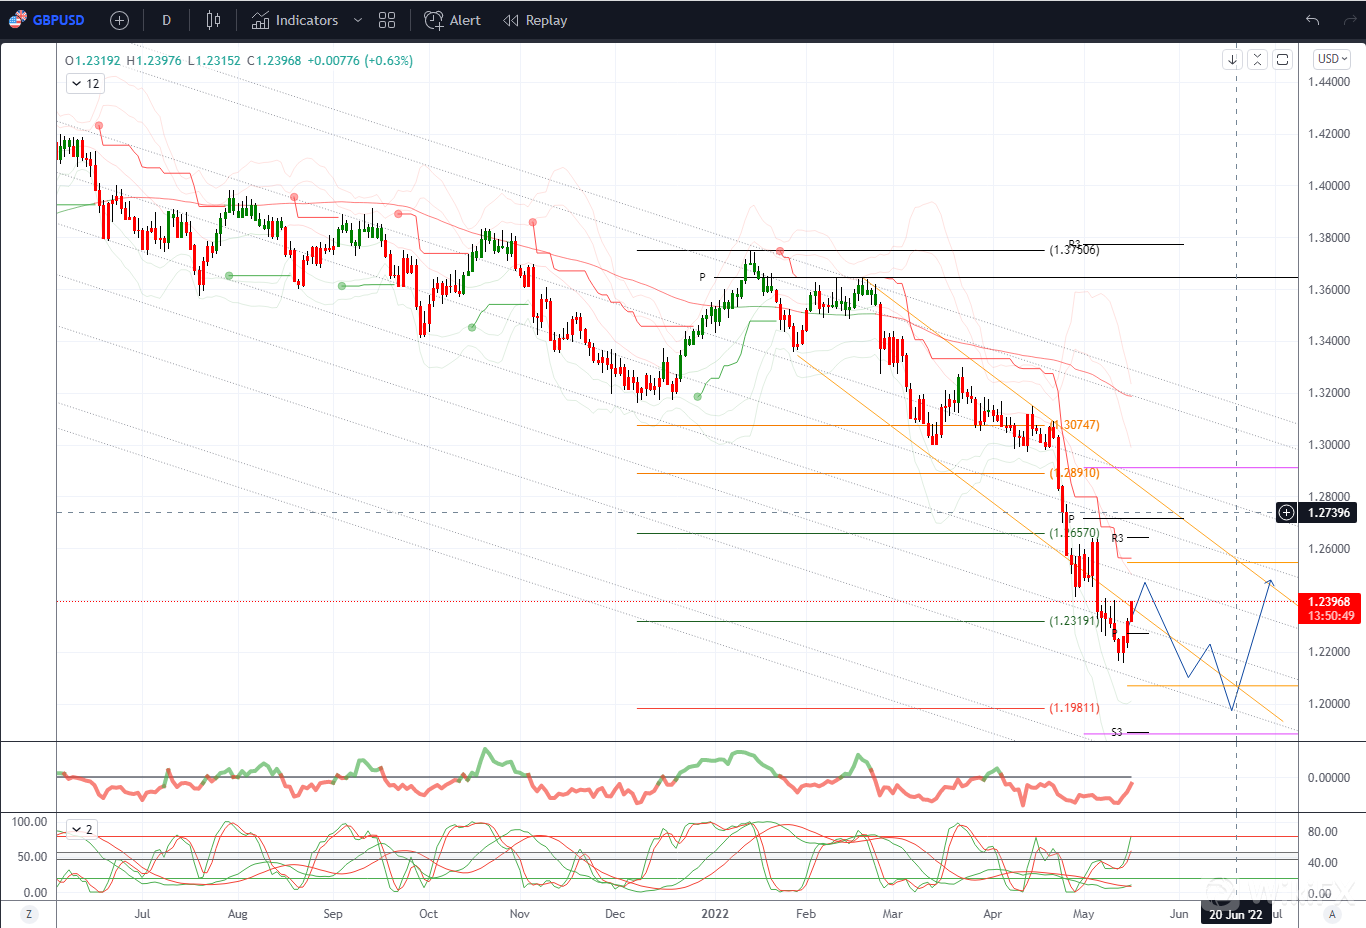Click the 0.00000 oscillator axis label

(1329, 778)
